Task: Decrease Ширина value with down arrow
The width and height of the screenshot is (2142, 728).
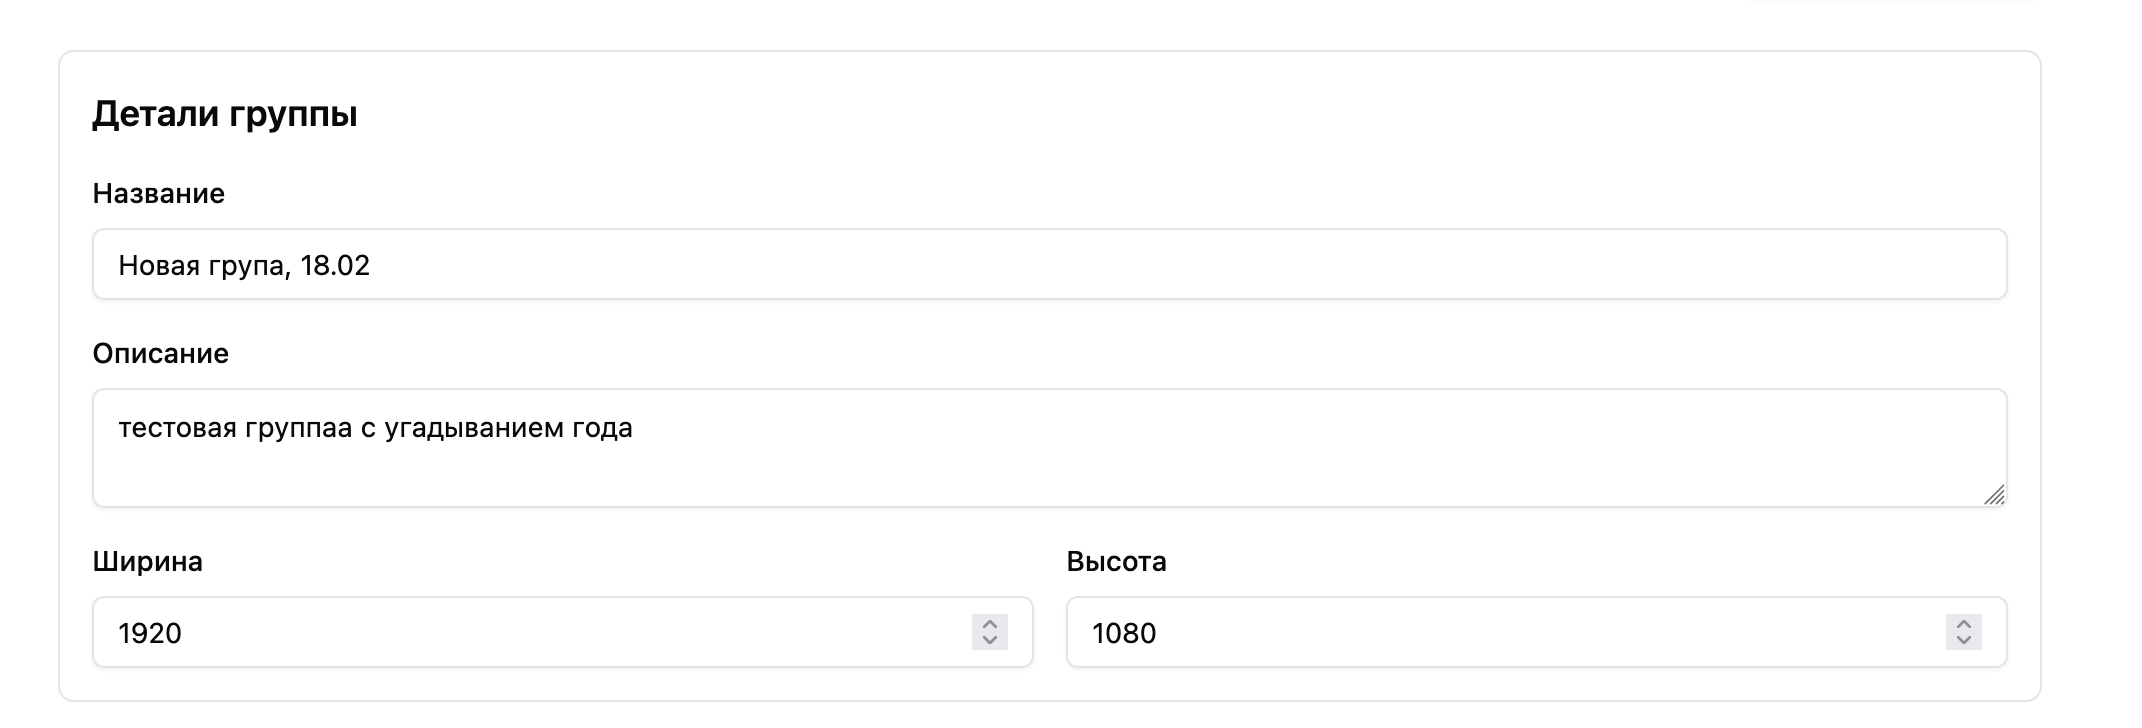Action: point(989,640)
